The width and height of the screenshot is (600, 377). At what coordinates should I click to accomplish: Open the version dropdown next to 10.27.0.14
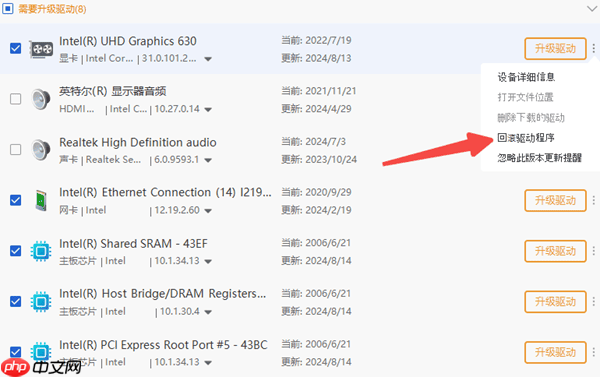click(208, 109)
